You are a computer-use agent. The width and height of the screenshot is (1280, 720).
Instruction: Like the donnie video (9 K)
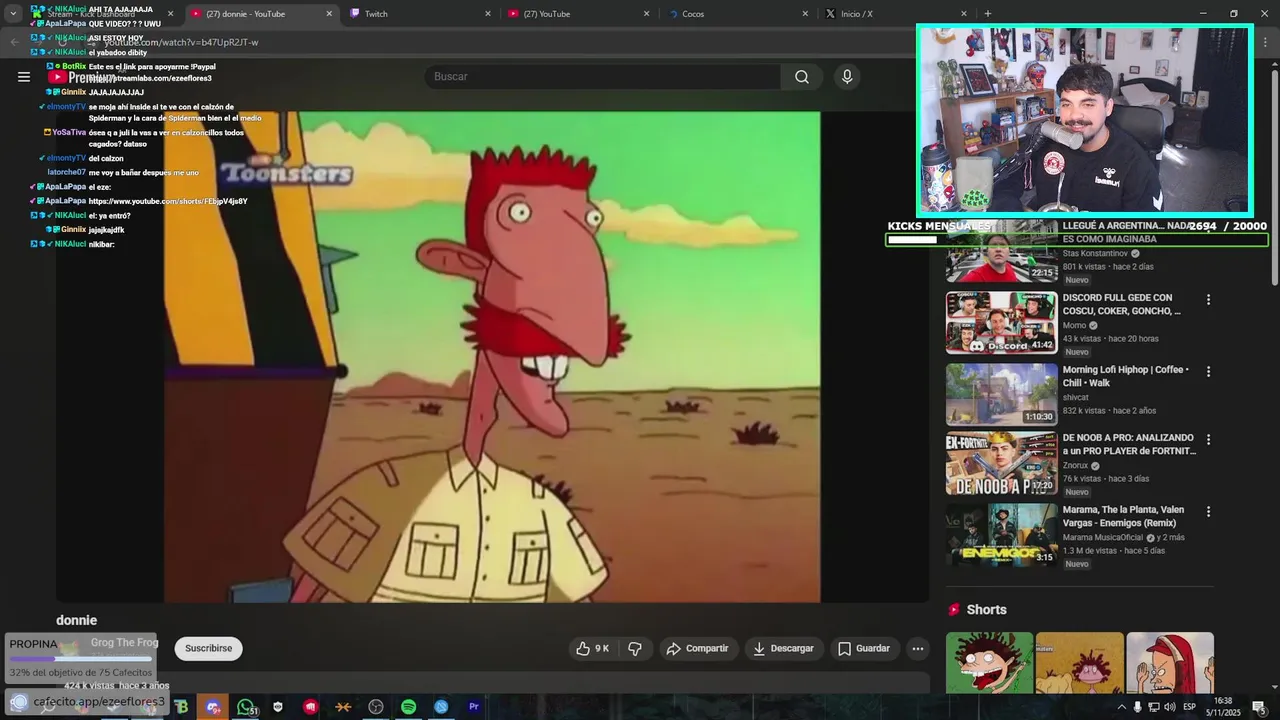[592, 648]
